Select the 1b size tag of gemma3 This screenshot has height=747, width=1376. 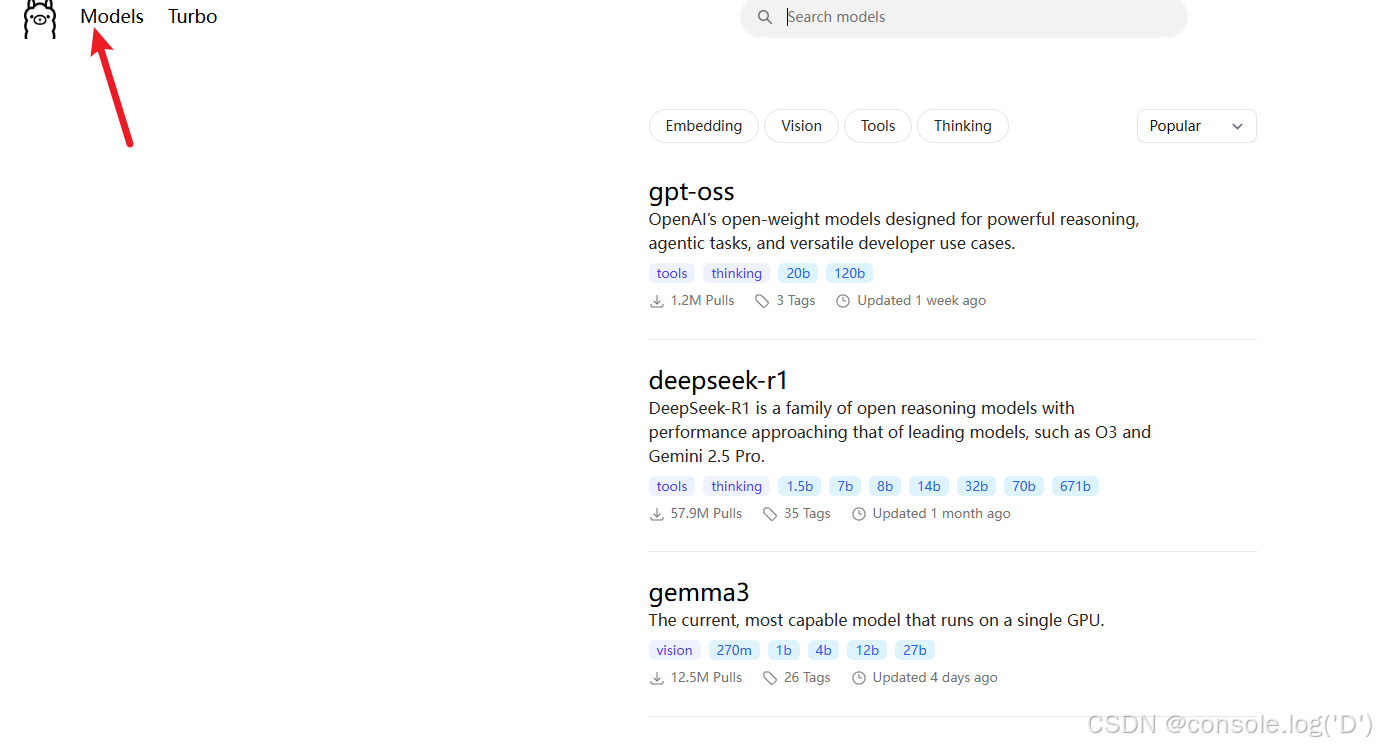click(x=784, y=650)
